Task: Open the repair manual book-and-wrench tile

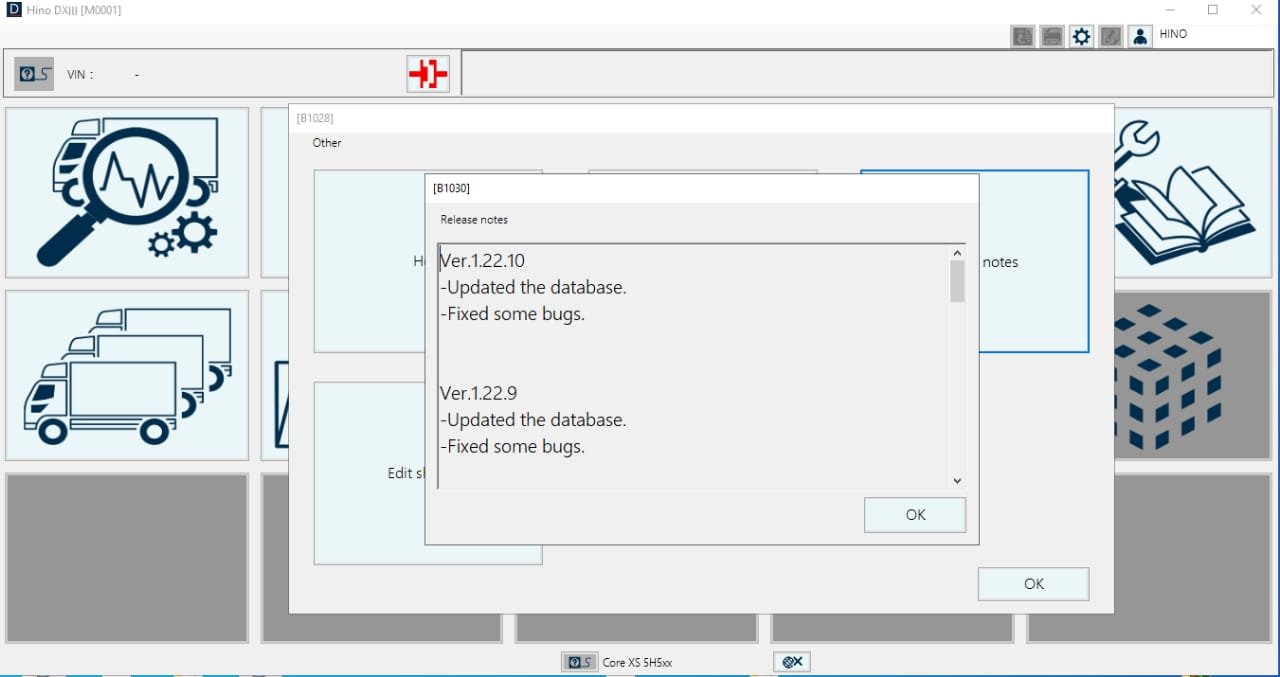Action: point(1186,191)
